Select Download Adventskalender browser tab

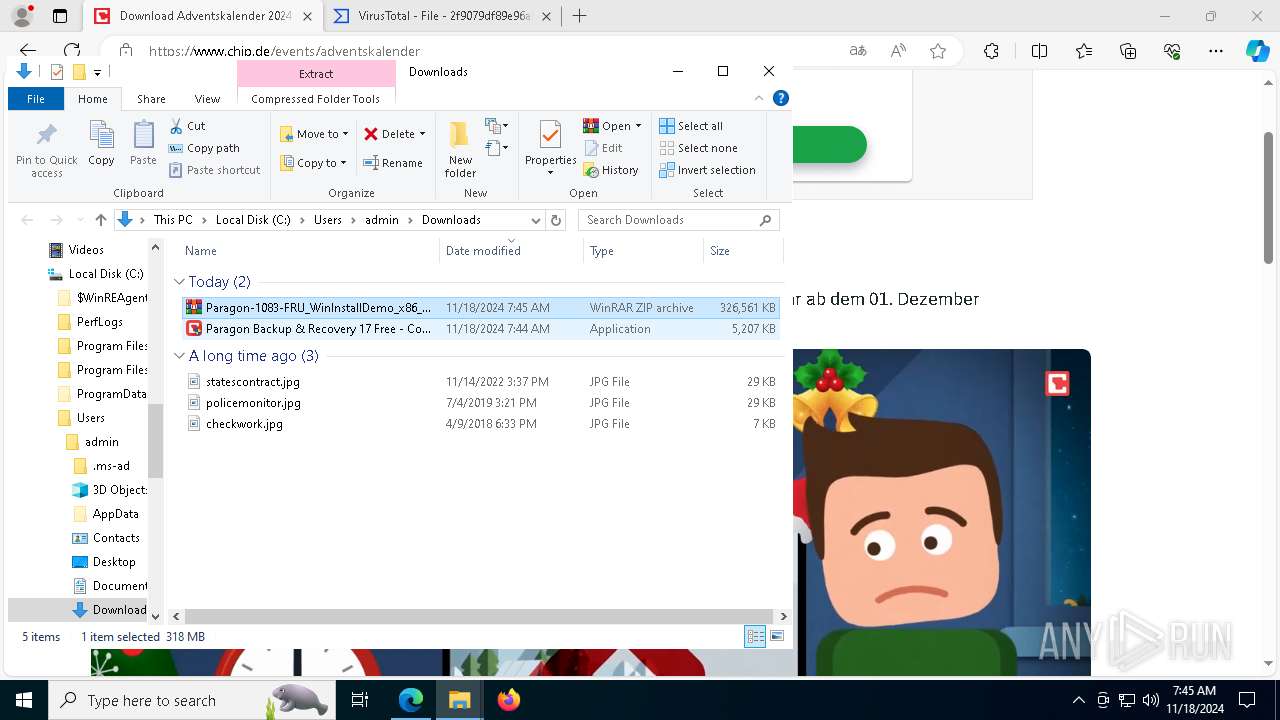[205, 16]
